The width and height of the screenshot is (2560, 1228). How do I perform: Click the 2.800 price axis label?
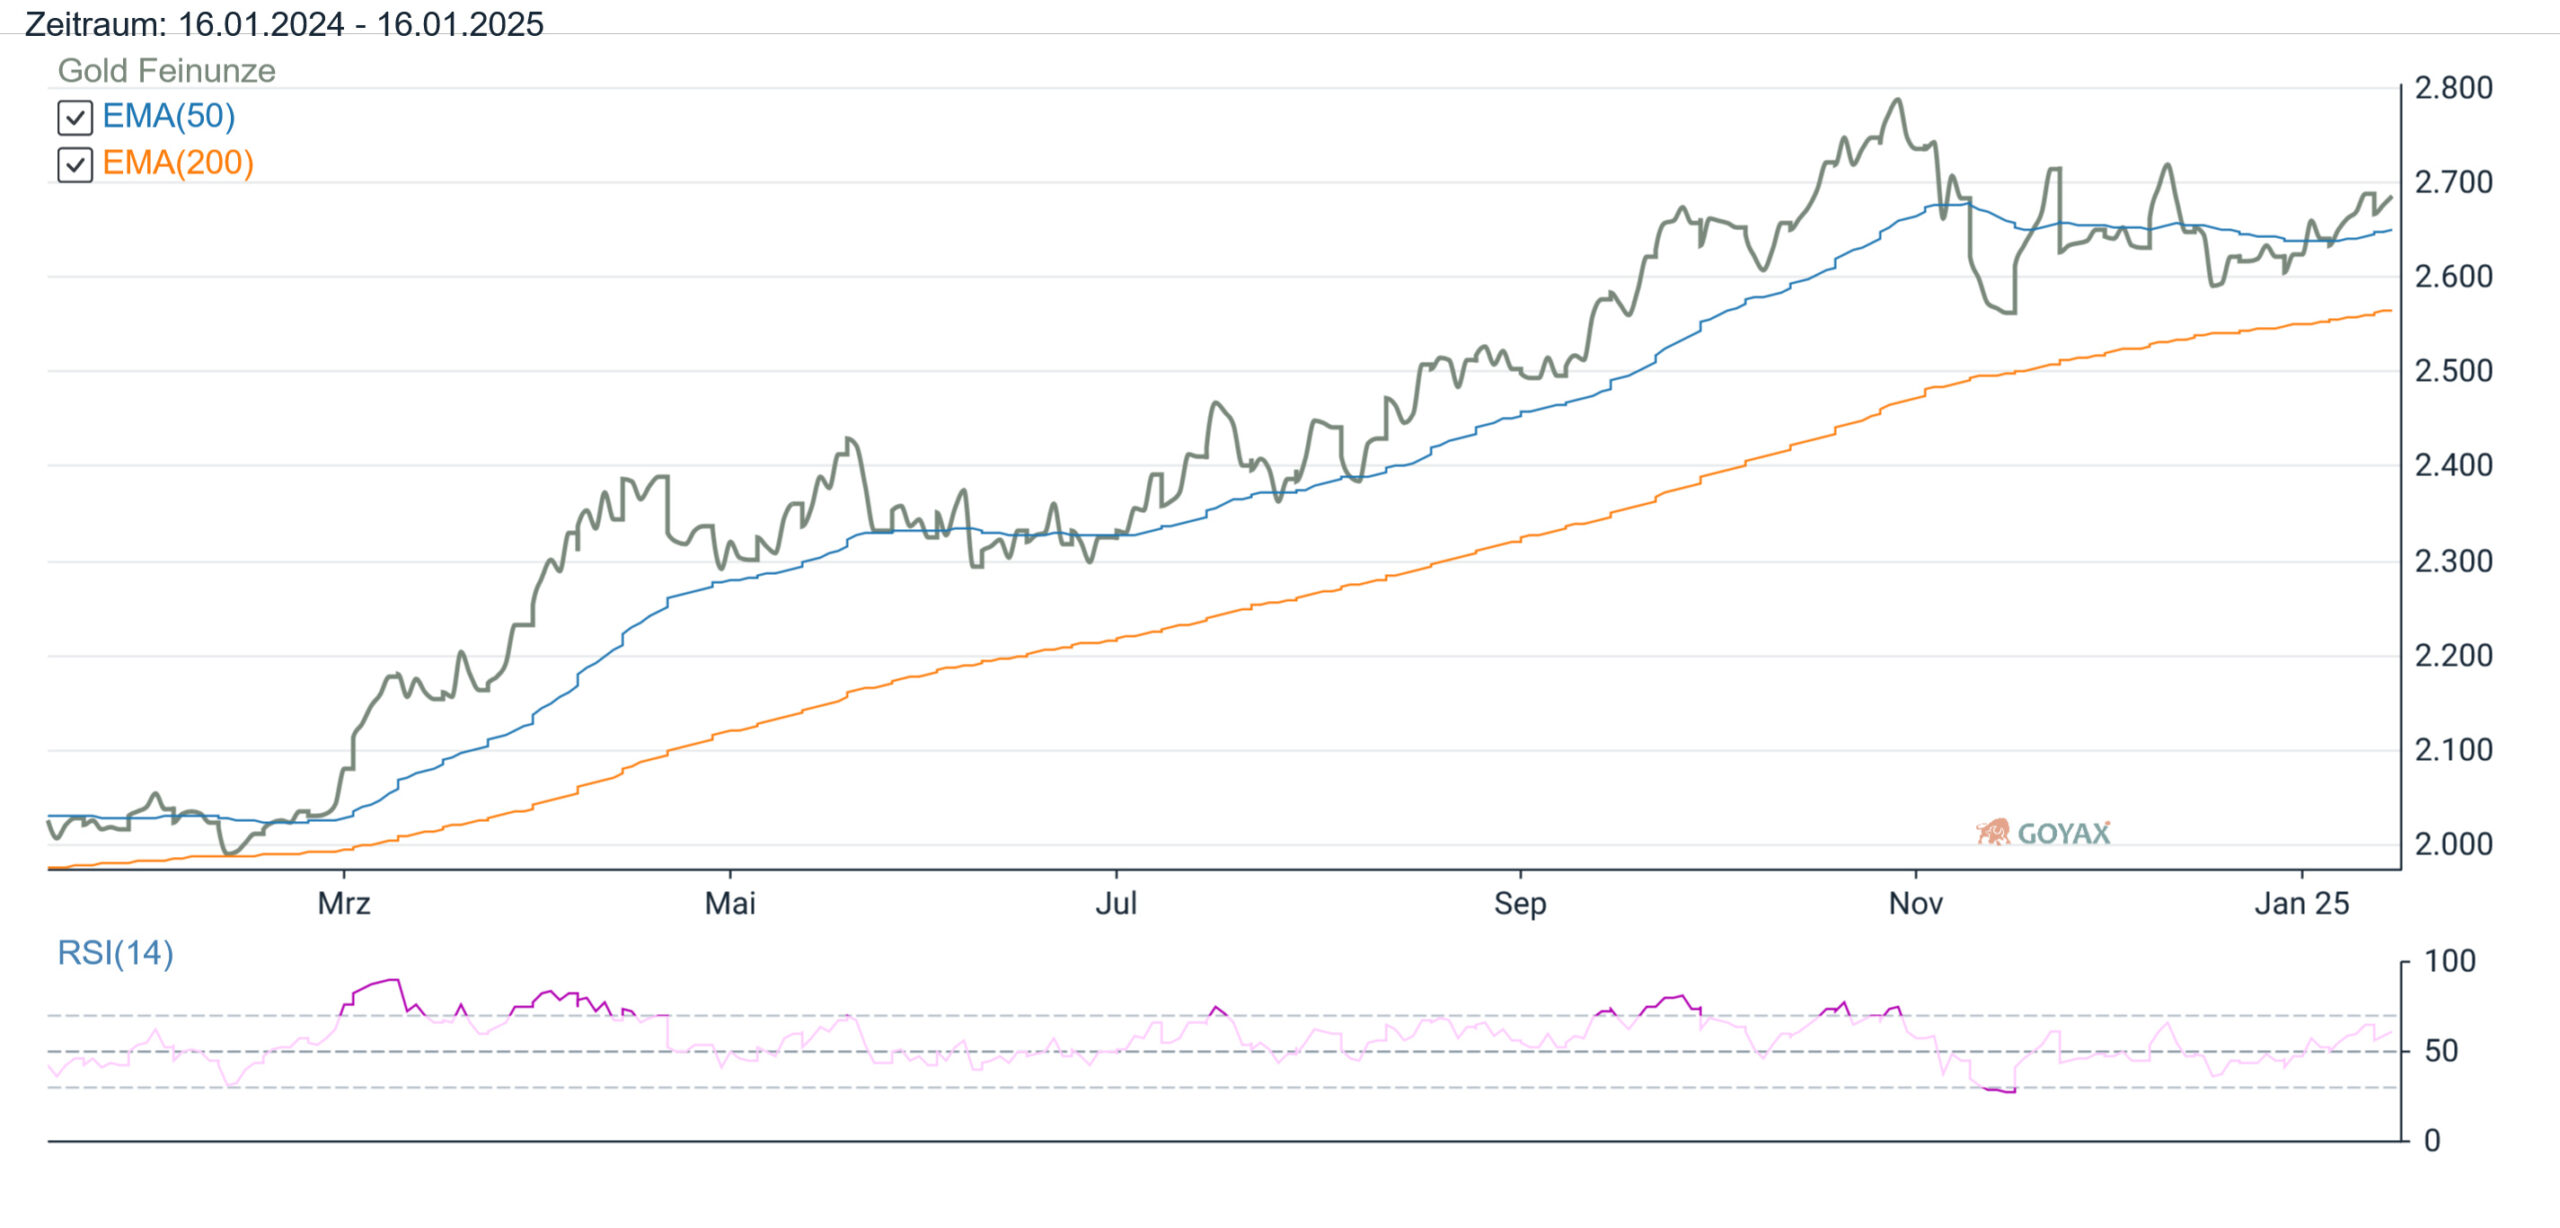pyautogui.click(x=2453, y=88)
